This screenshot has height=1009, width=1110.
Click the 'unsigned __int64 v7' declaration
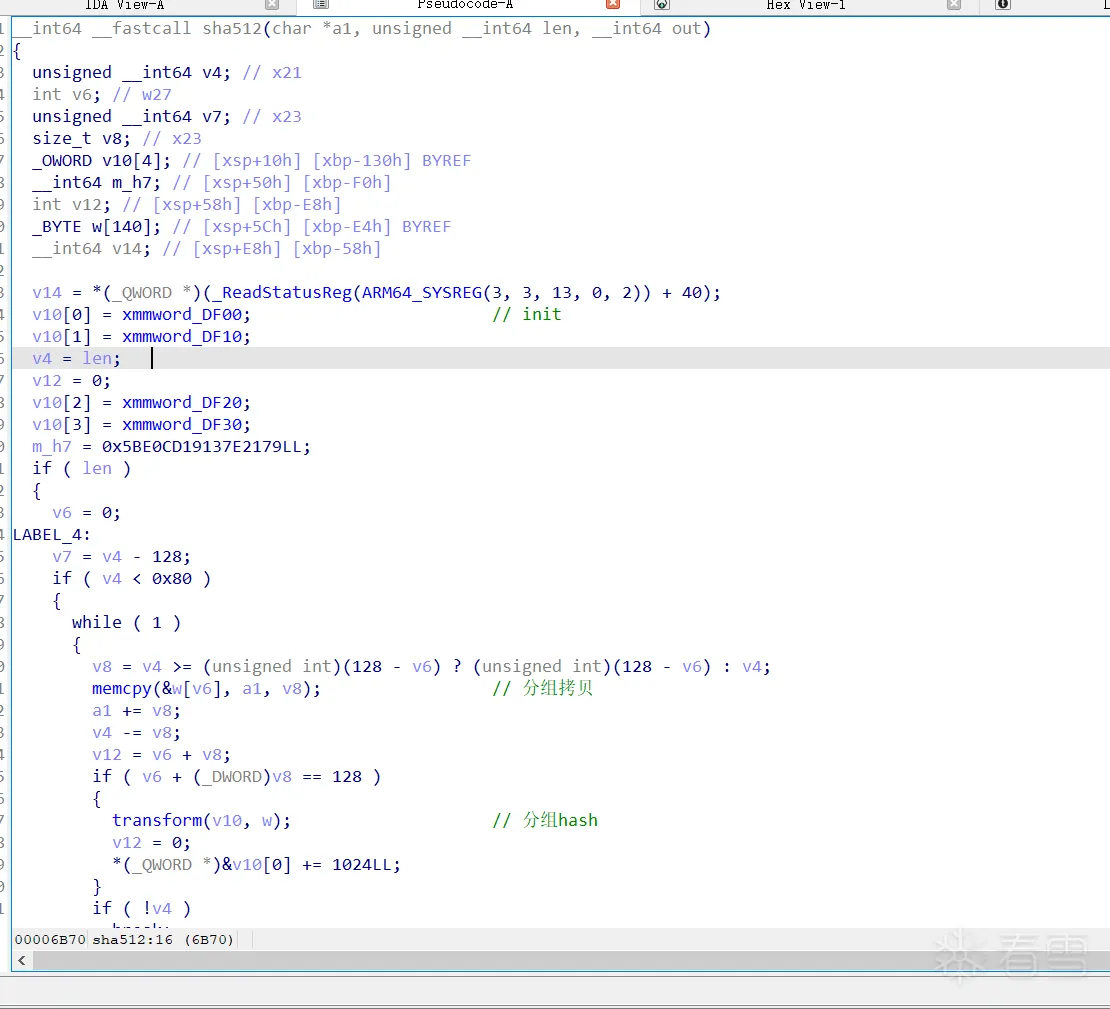132,116
